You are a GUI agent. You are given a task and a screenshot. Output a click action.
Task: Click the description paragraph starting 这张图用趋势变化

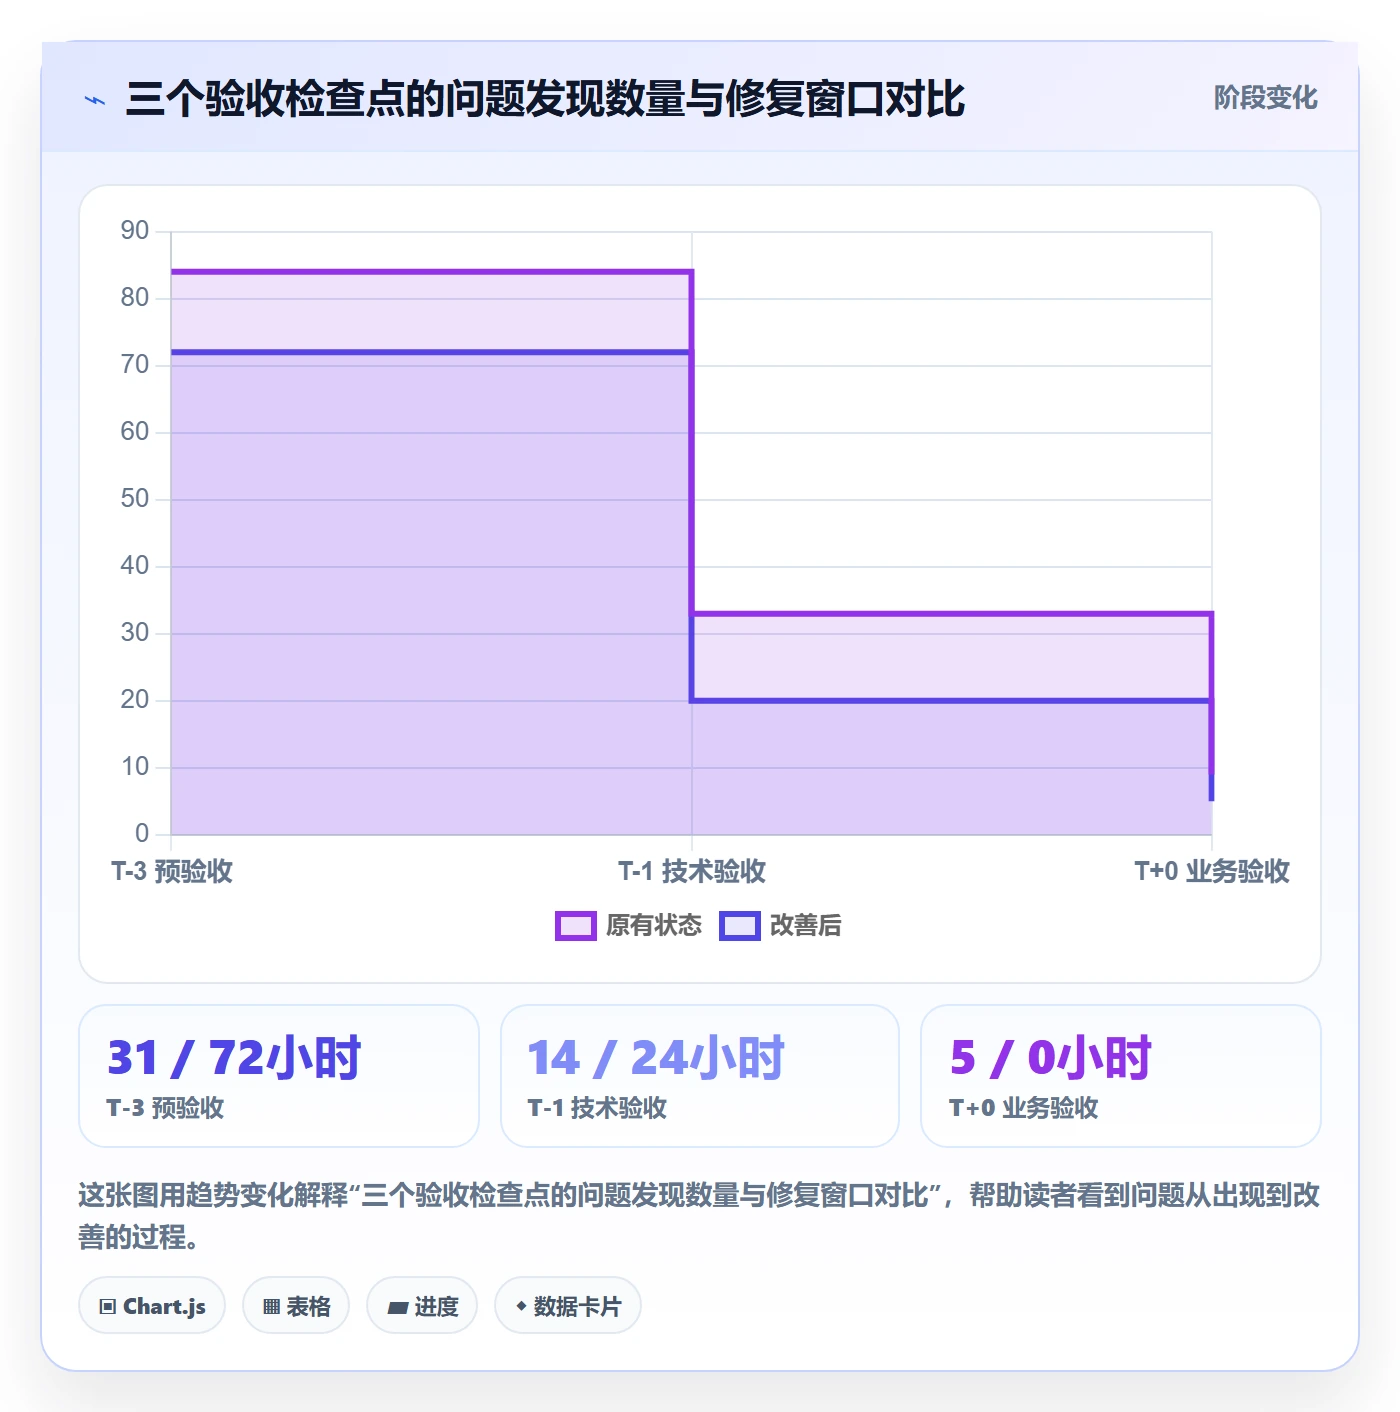[699, 1216]
